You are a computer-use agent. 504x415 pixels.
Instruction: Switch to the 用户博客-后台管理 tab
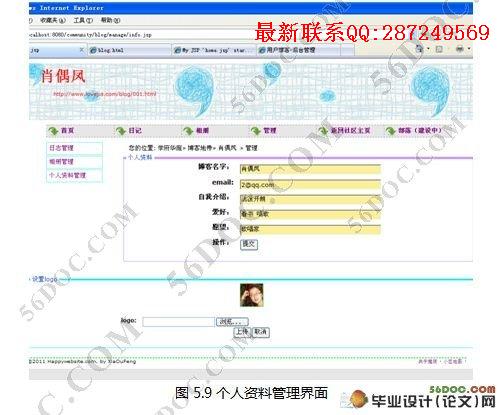[299, 50]
